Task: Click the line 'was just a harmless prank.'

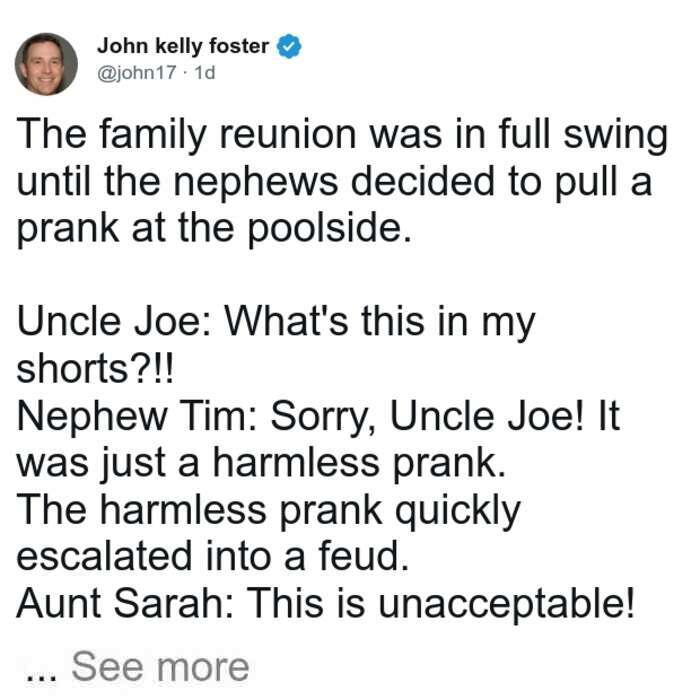Action: click(262, 464)
